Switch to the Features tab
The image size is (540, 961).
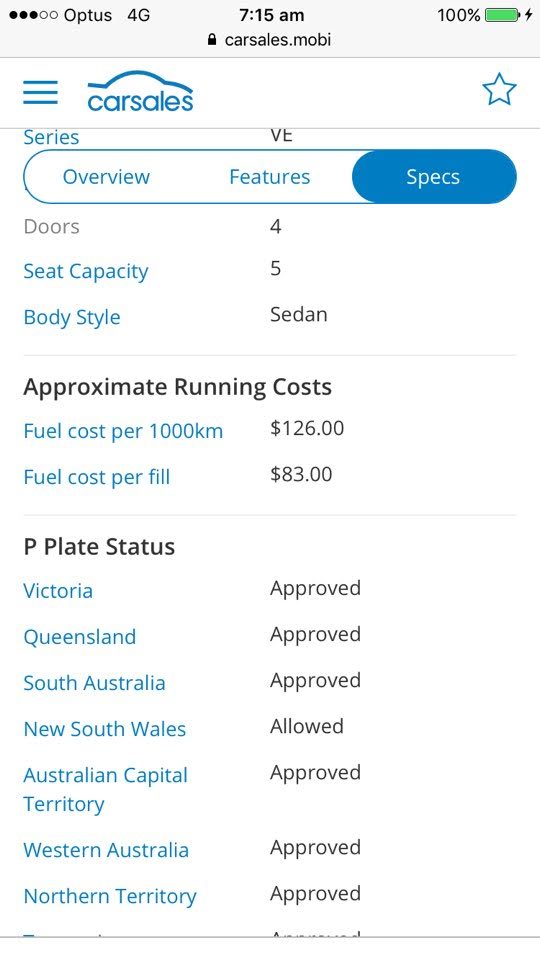pyautogui.click(x=270, y=177)
